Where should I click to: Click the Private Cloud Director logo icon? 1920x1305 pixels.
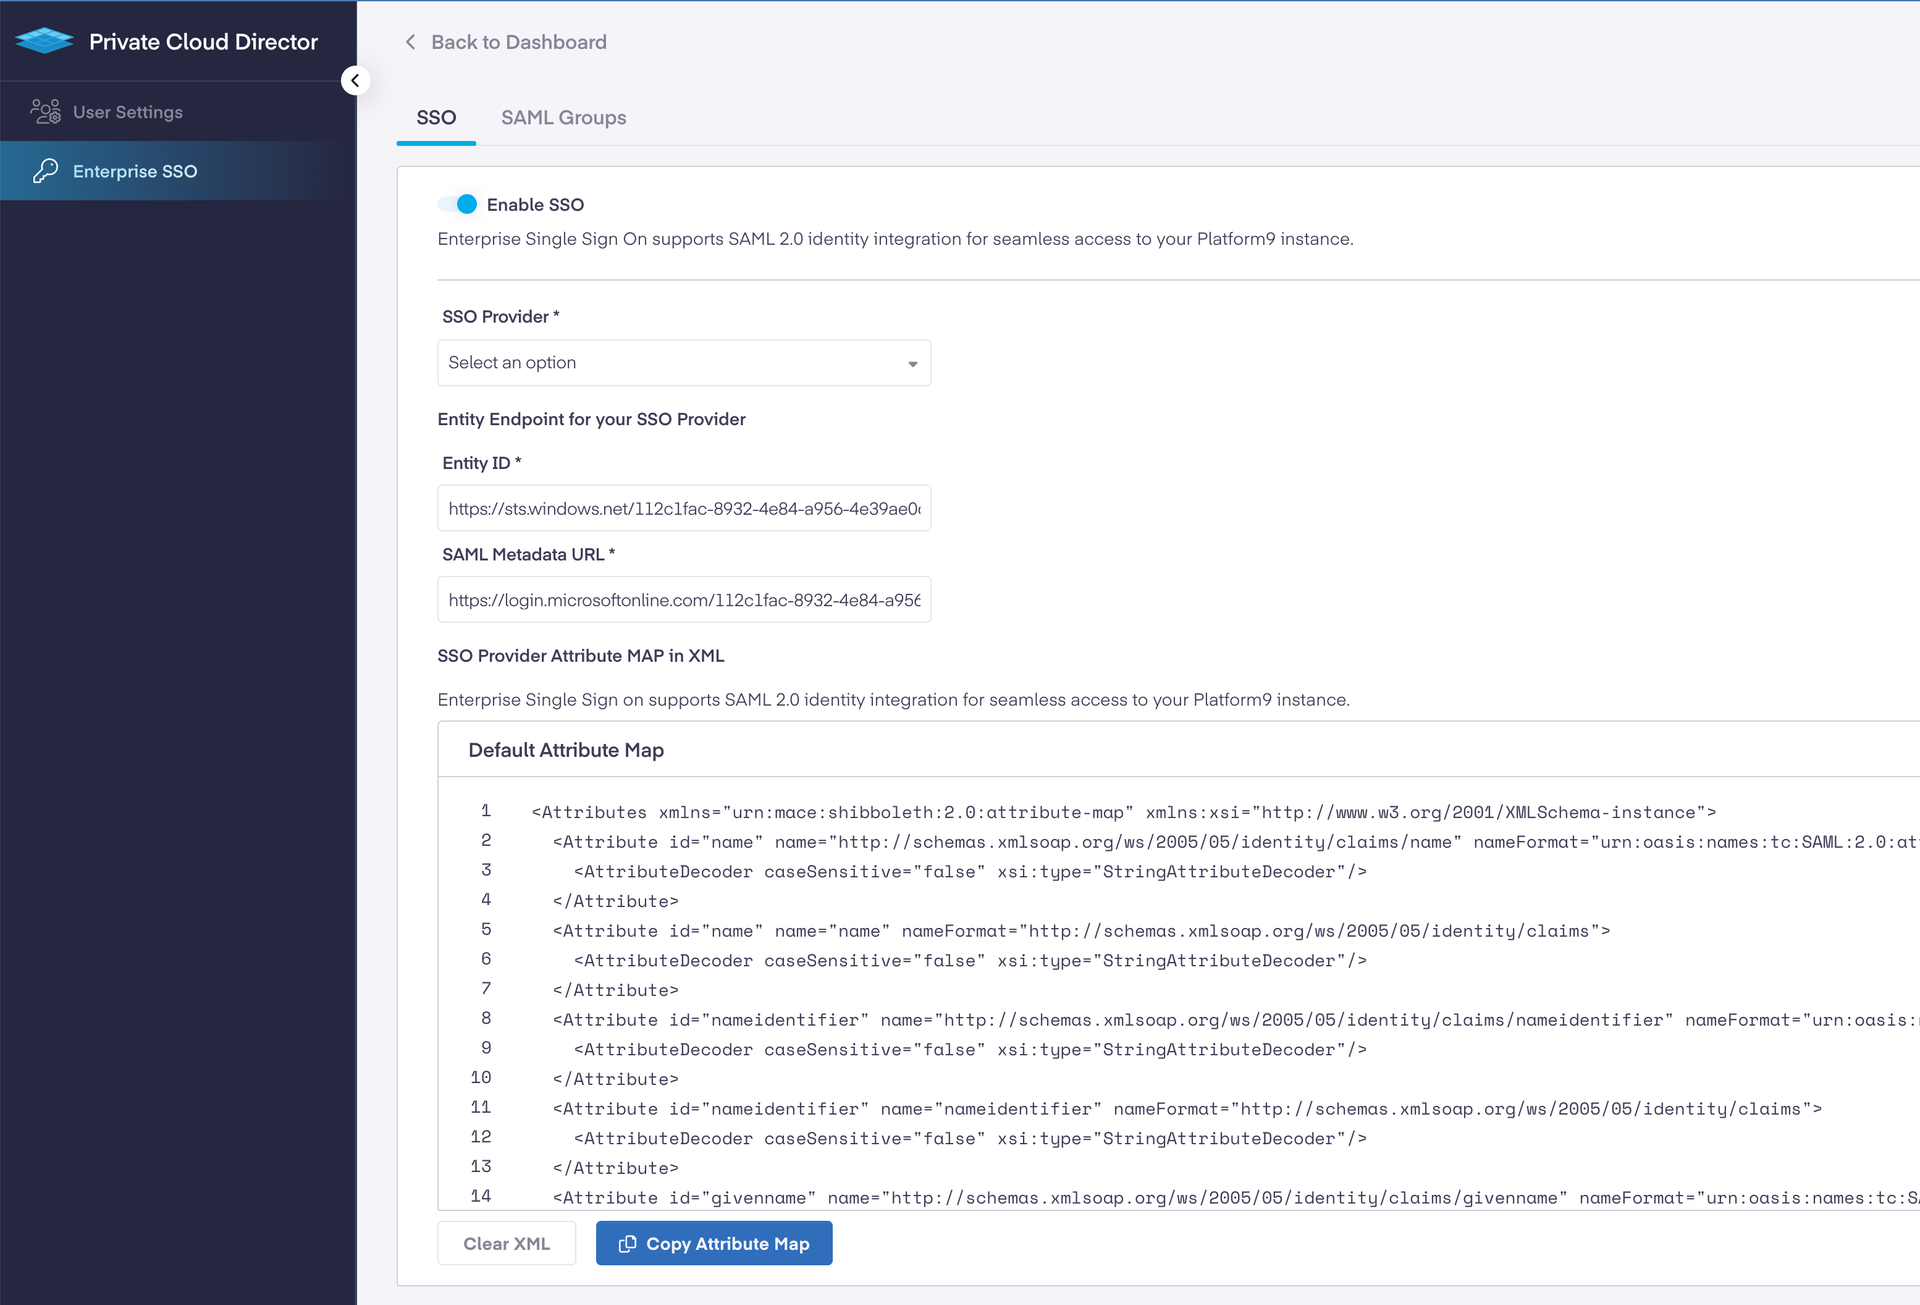click(x=44, y=41)
